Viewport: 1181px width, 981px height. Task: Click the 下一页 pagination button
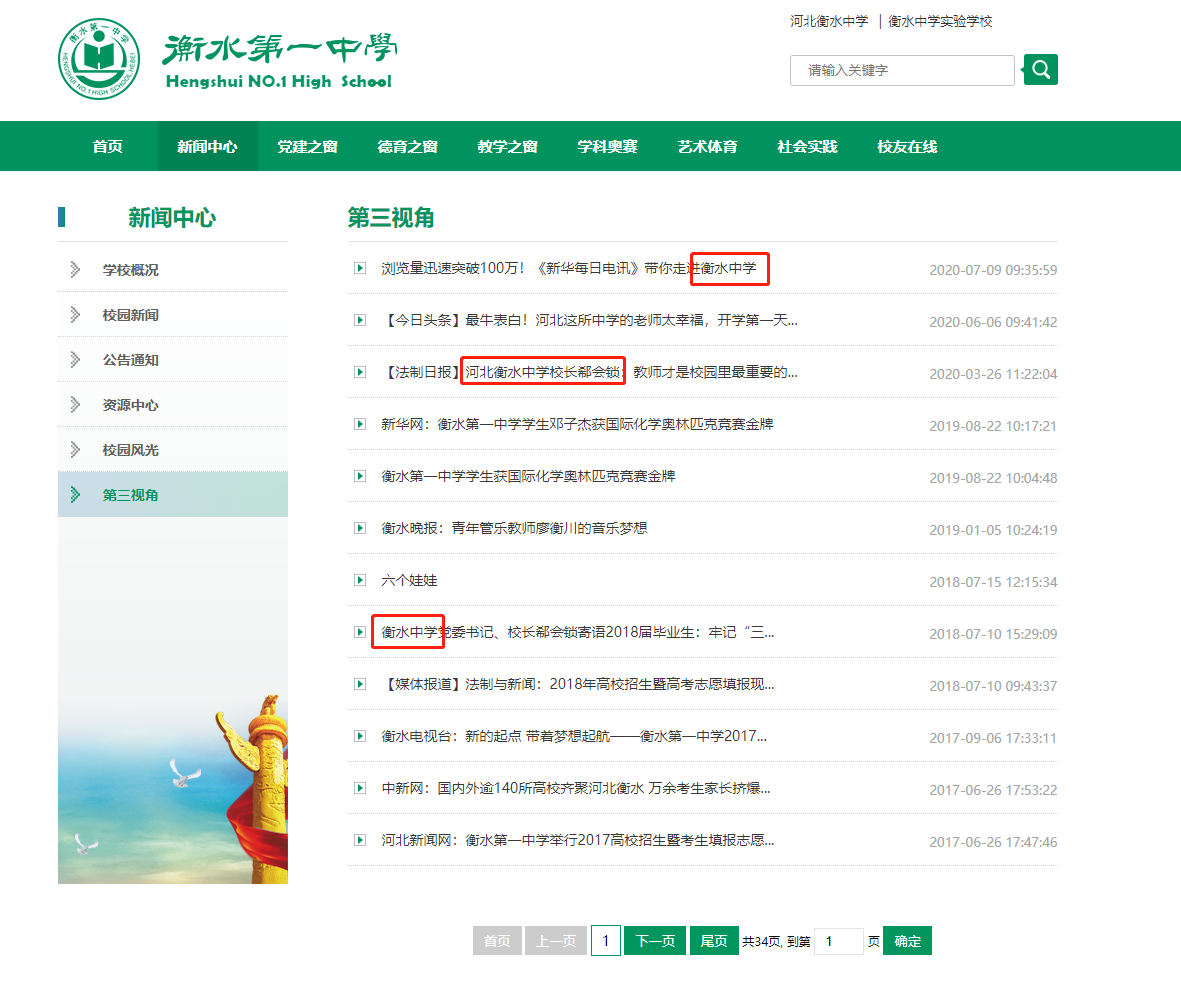click(654, 940)
